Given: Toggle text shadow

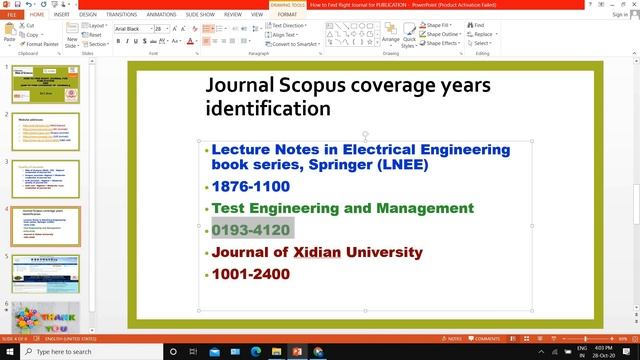Looking at the screenshot, I should [x=144, y=41].
